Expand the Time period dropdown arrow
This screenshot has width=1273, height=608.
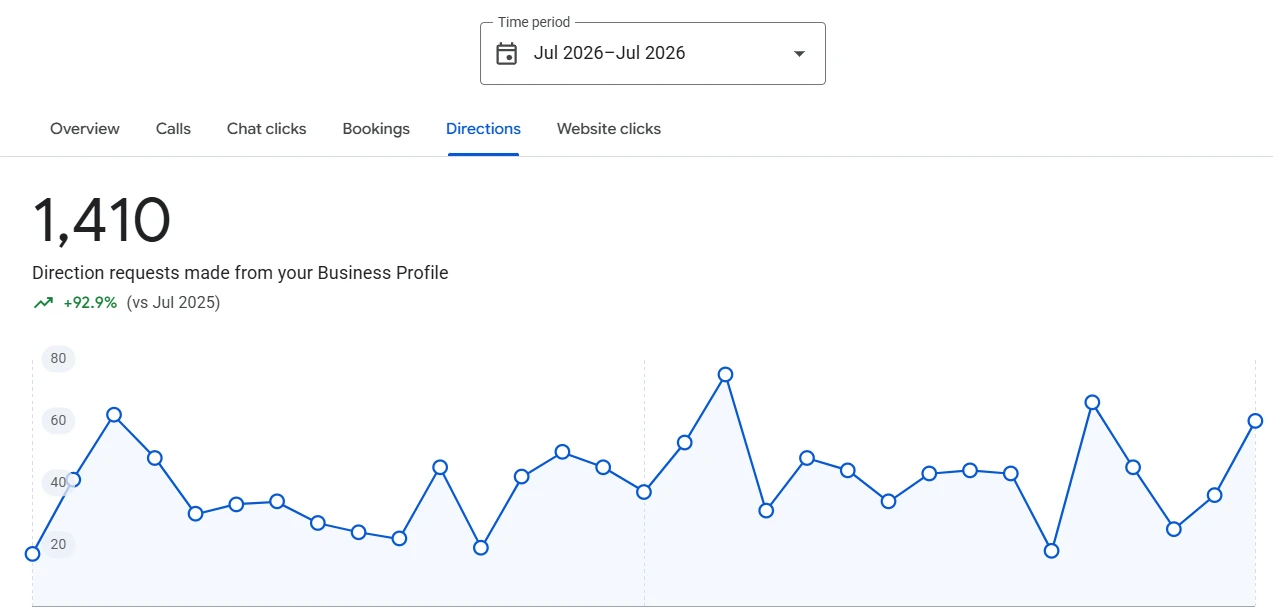pos(799,54)
